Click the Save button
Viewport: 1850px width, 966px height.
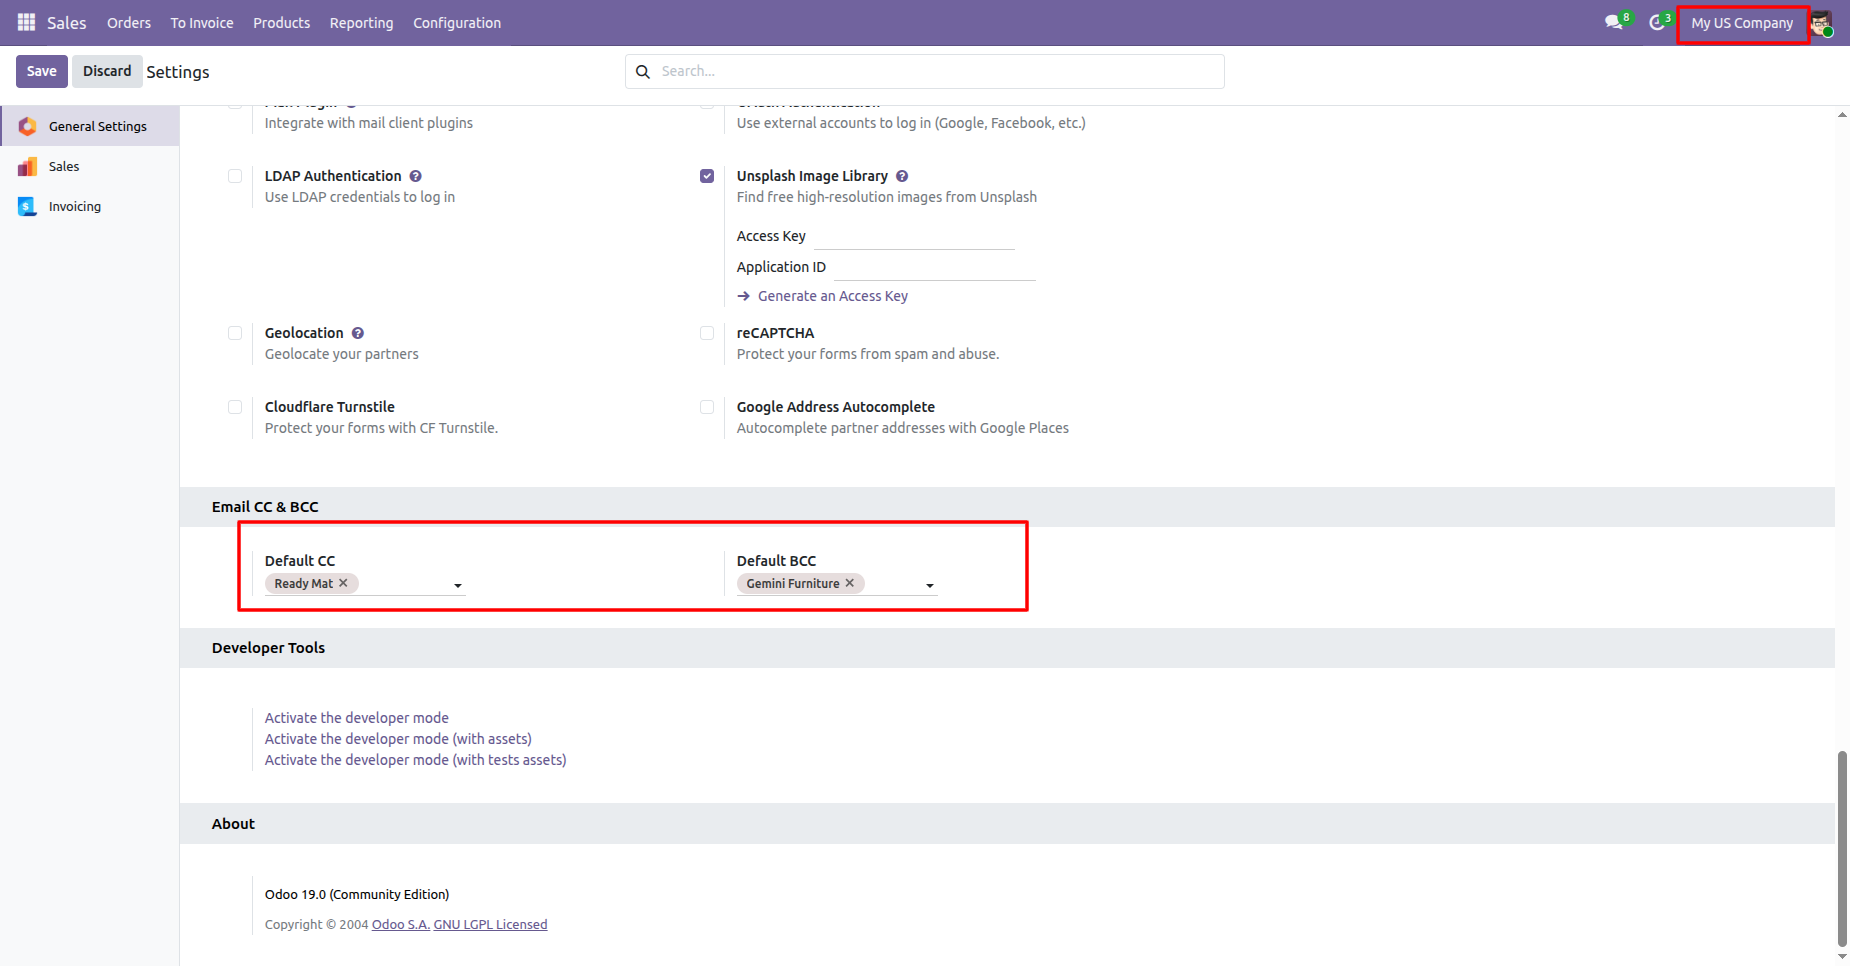tap(42, 71)
